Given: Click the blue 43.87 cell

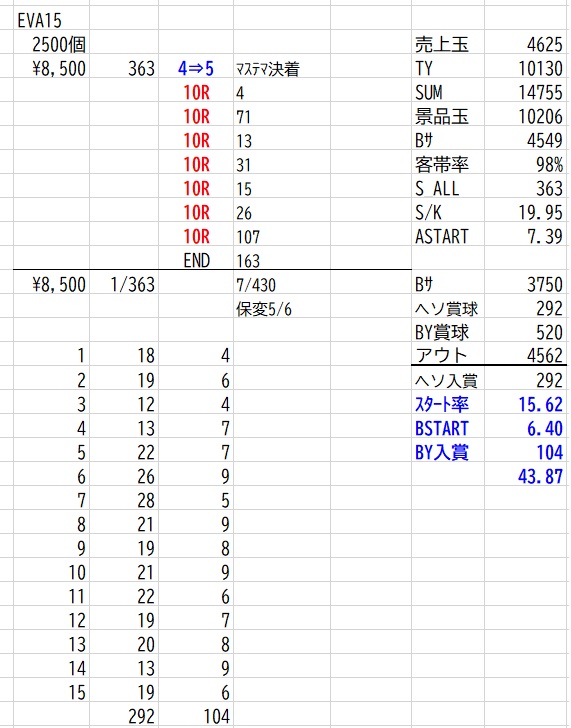Looking at the screenshot, I should 540,476.
